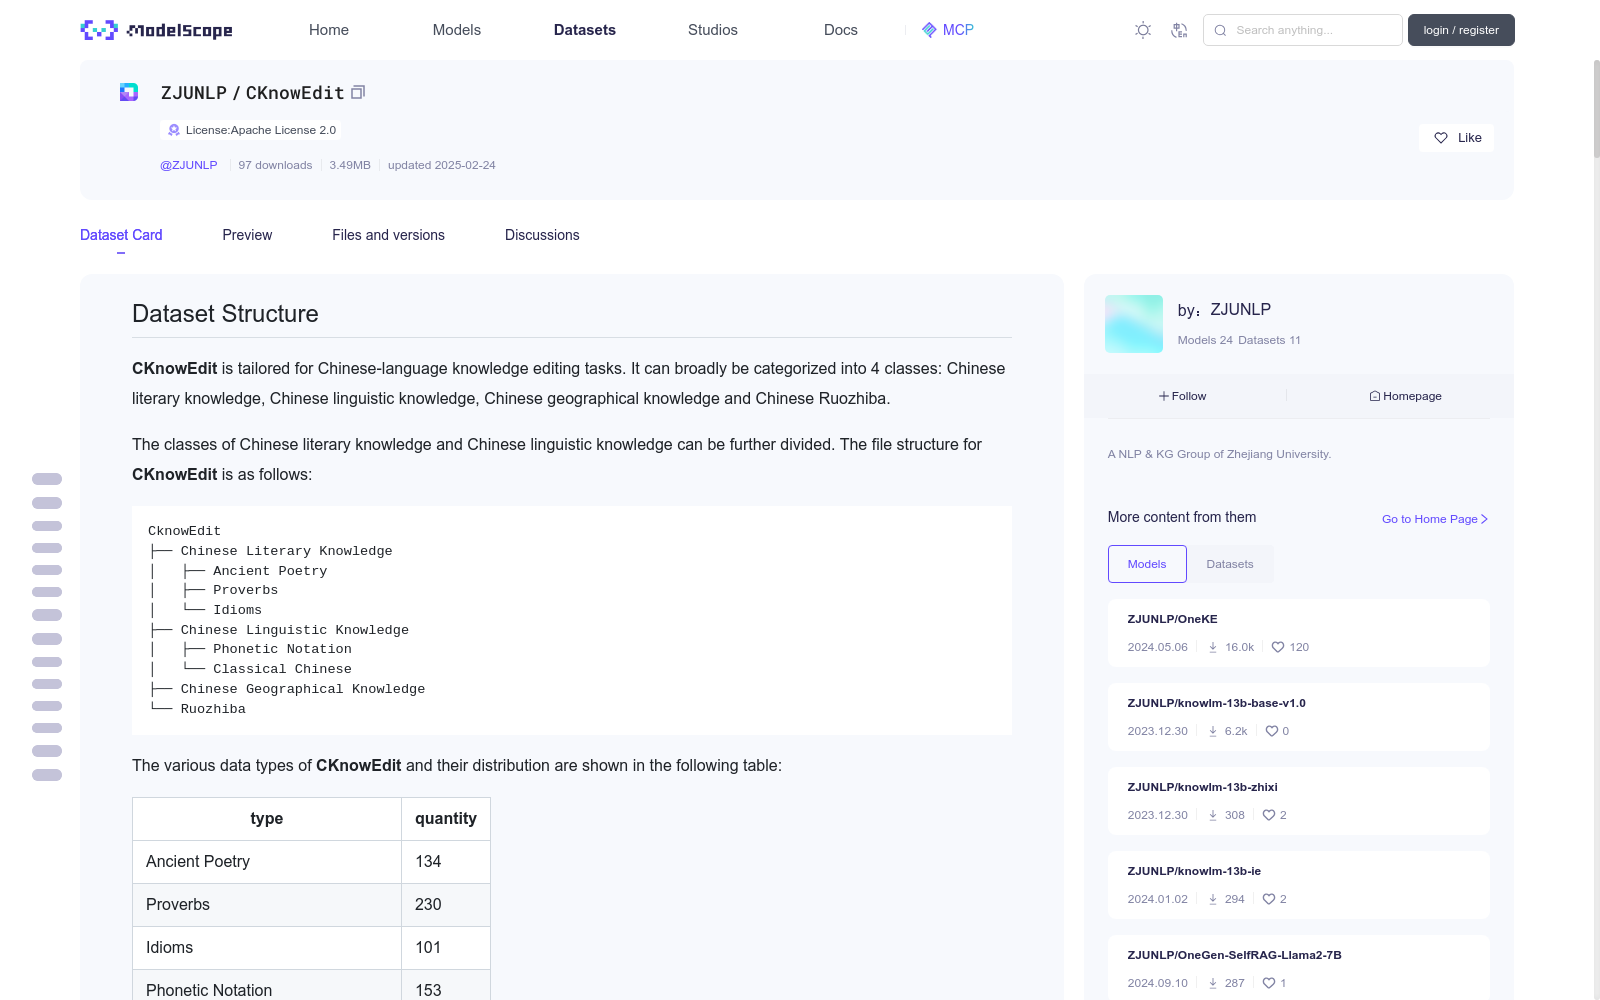Screen dimensions: 1600x1000
Task: Click the Apache License 2.0 tag
Action: click(x=251, y=130)
